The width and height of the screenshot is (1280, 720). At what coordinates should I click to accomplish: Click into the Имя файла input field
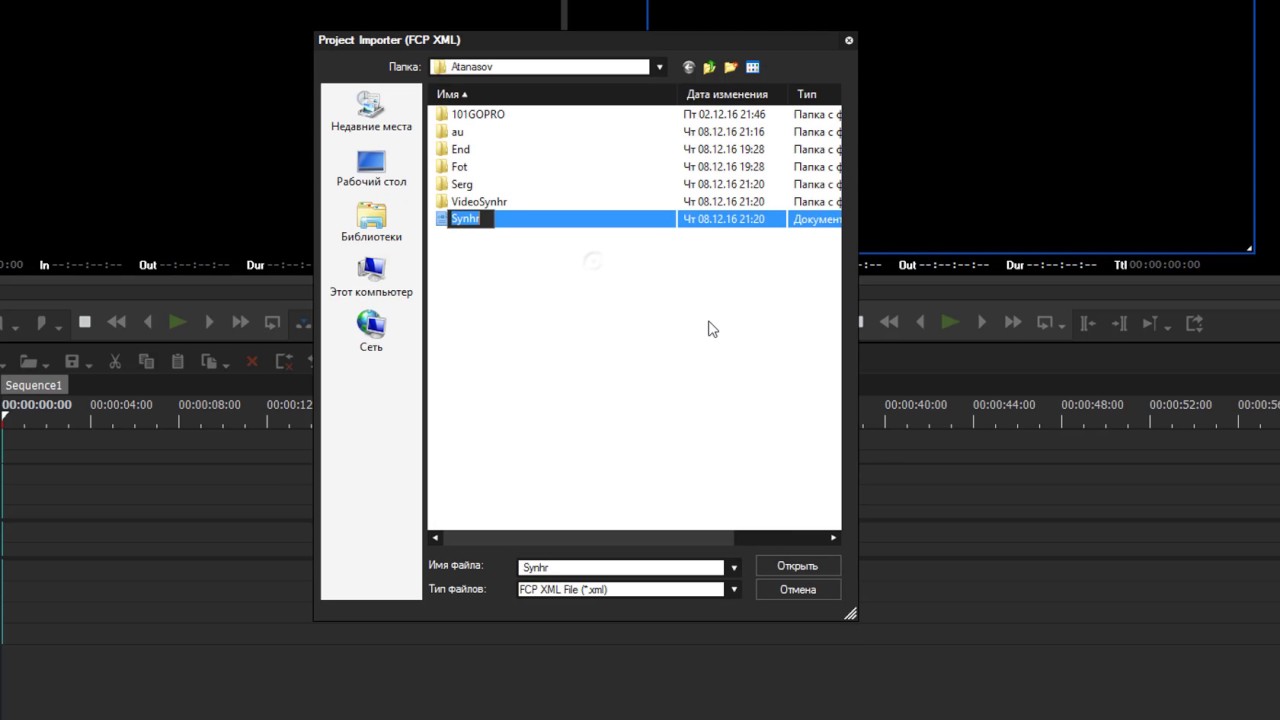621,567
